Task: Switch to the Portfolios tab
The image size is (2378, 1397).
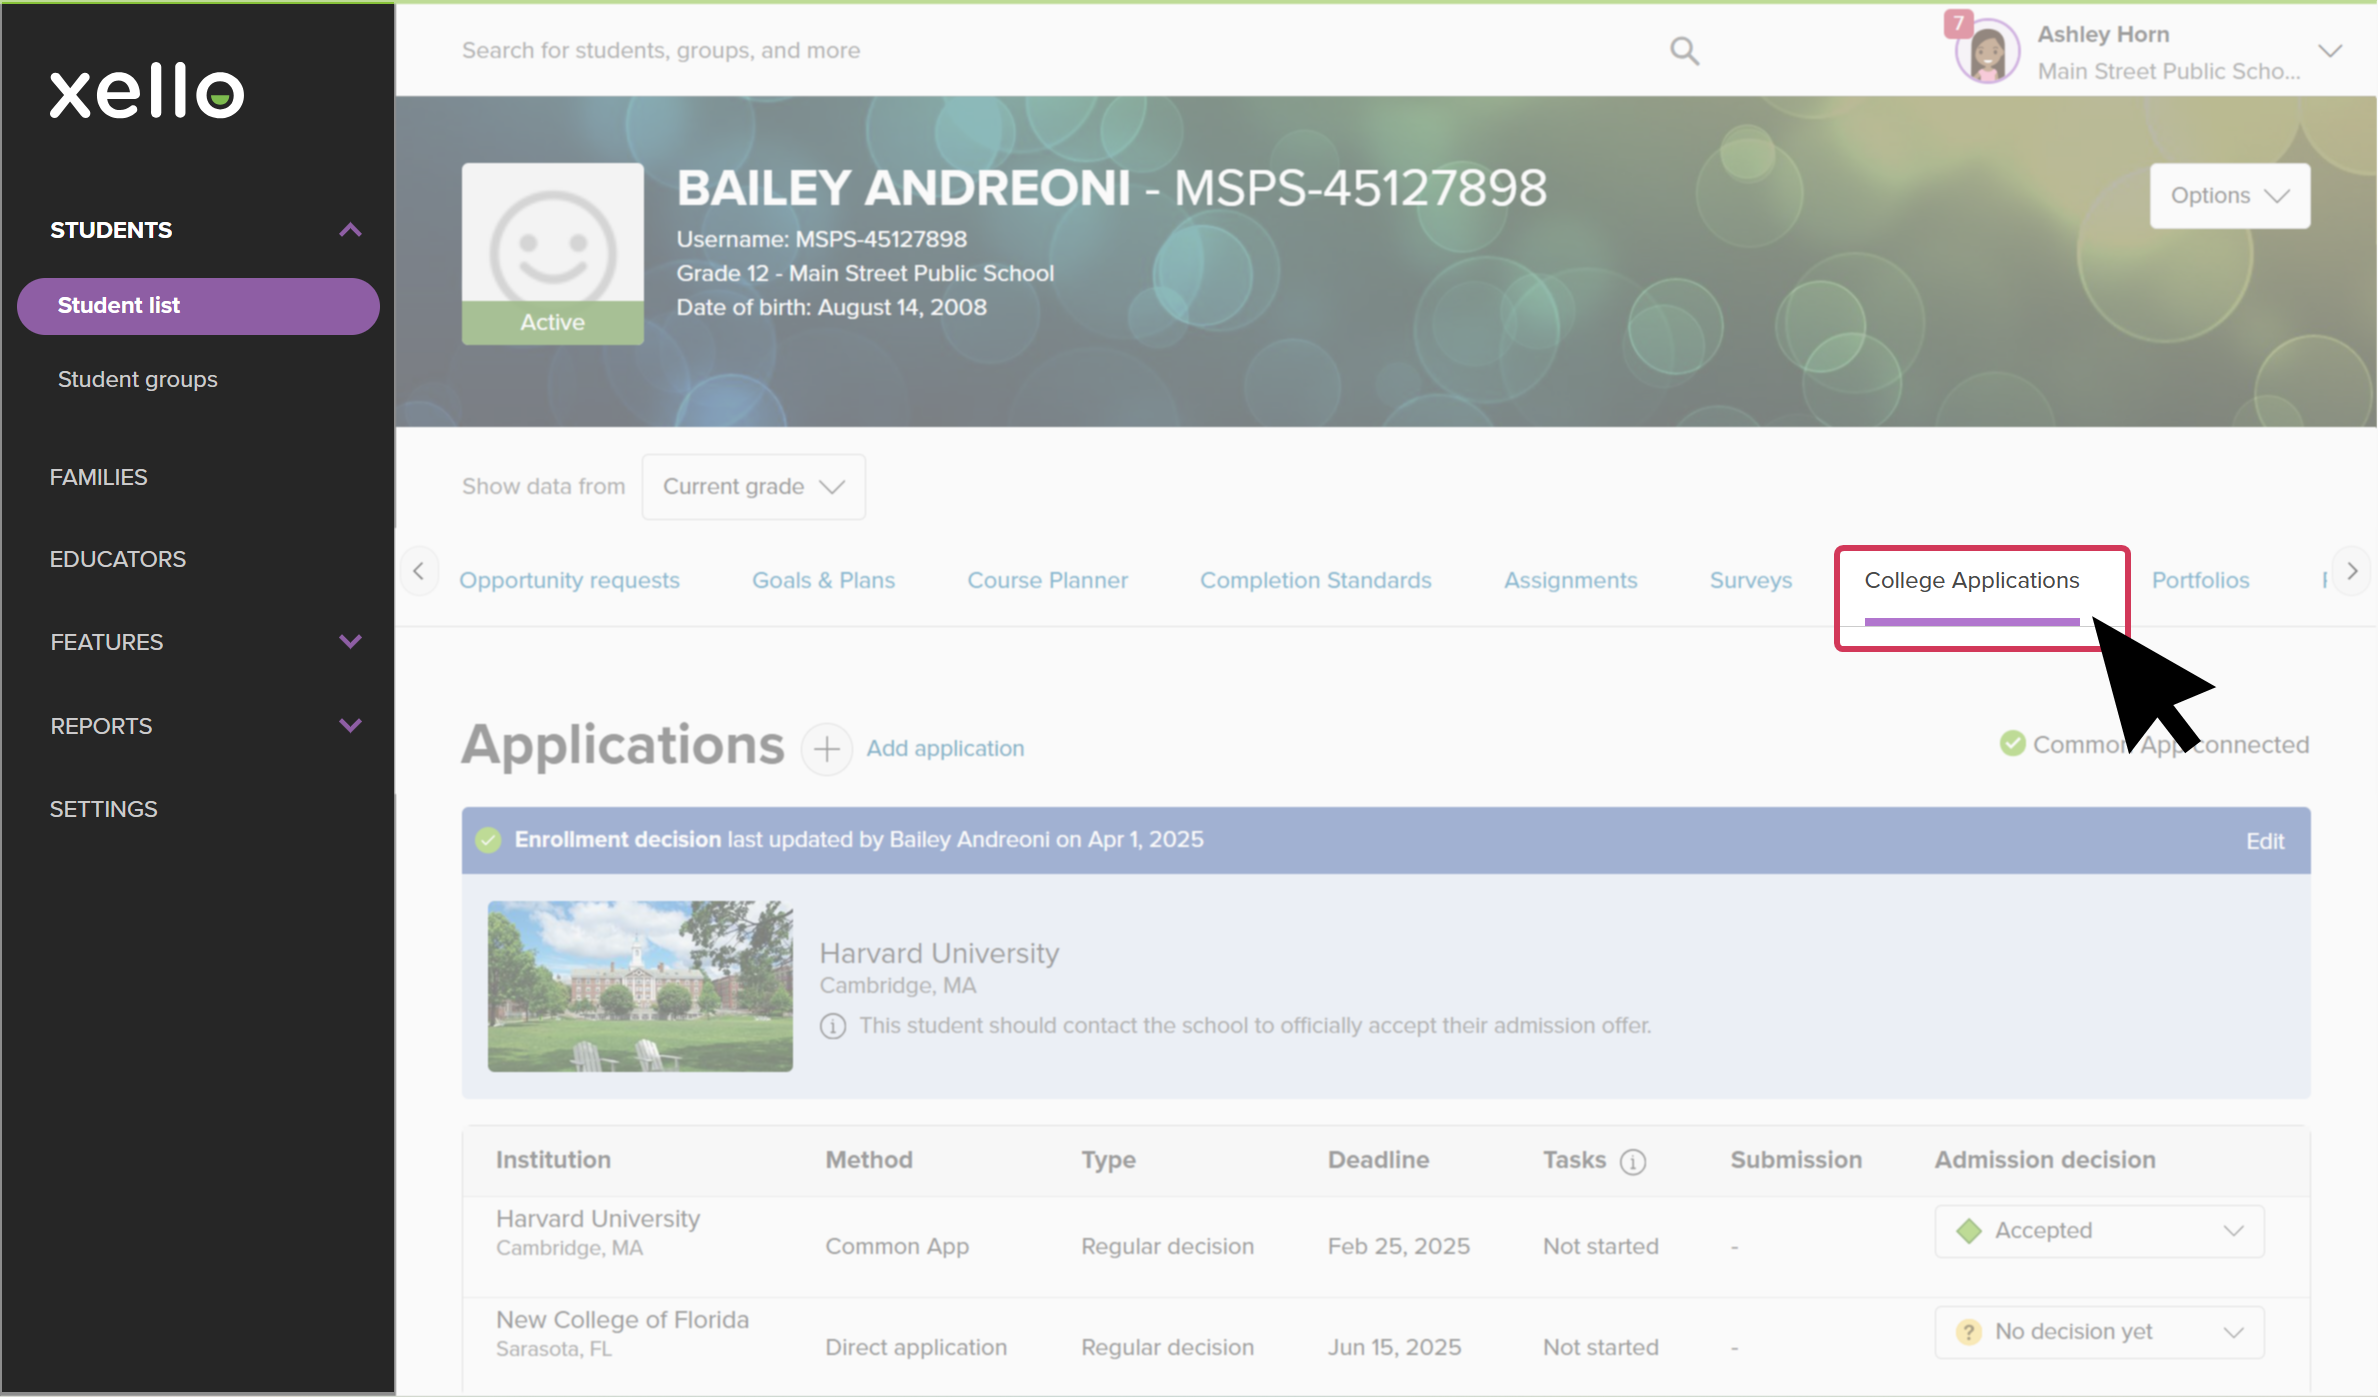Action: coord(2200,580)
